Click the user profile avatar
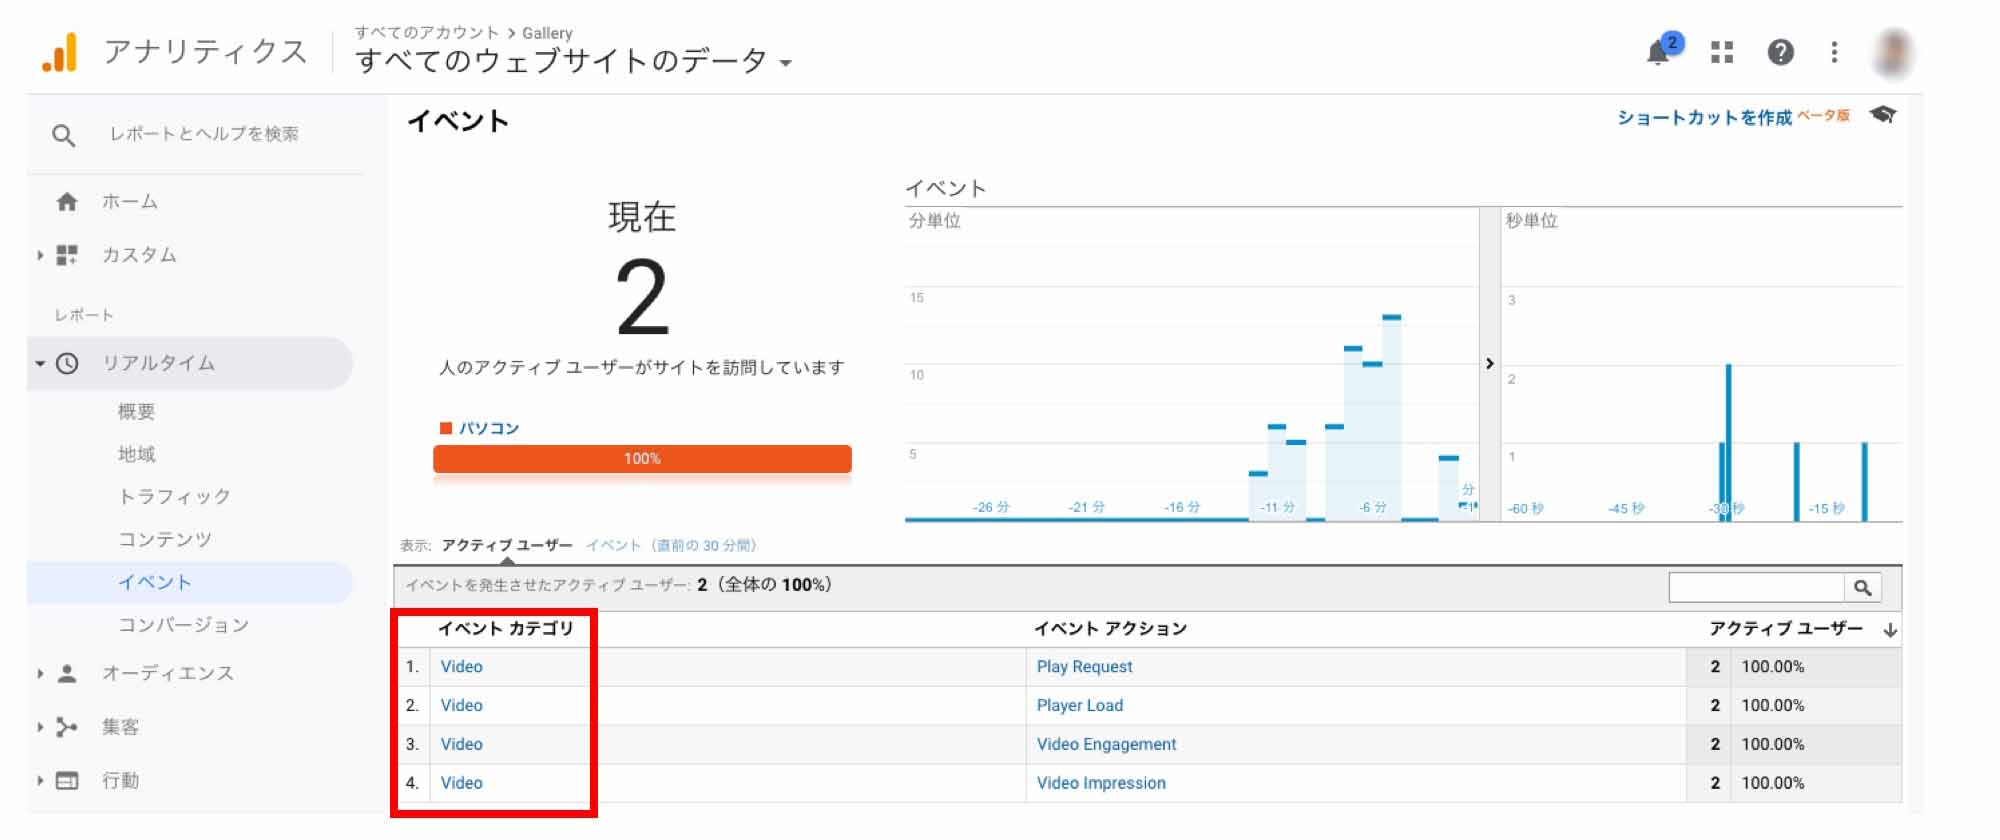The width and height of the screenshot is (2000, 840). 1893,52
